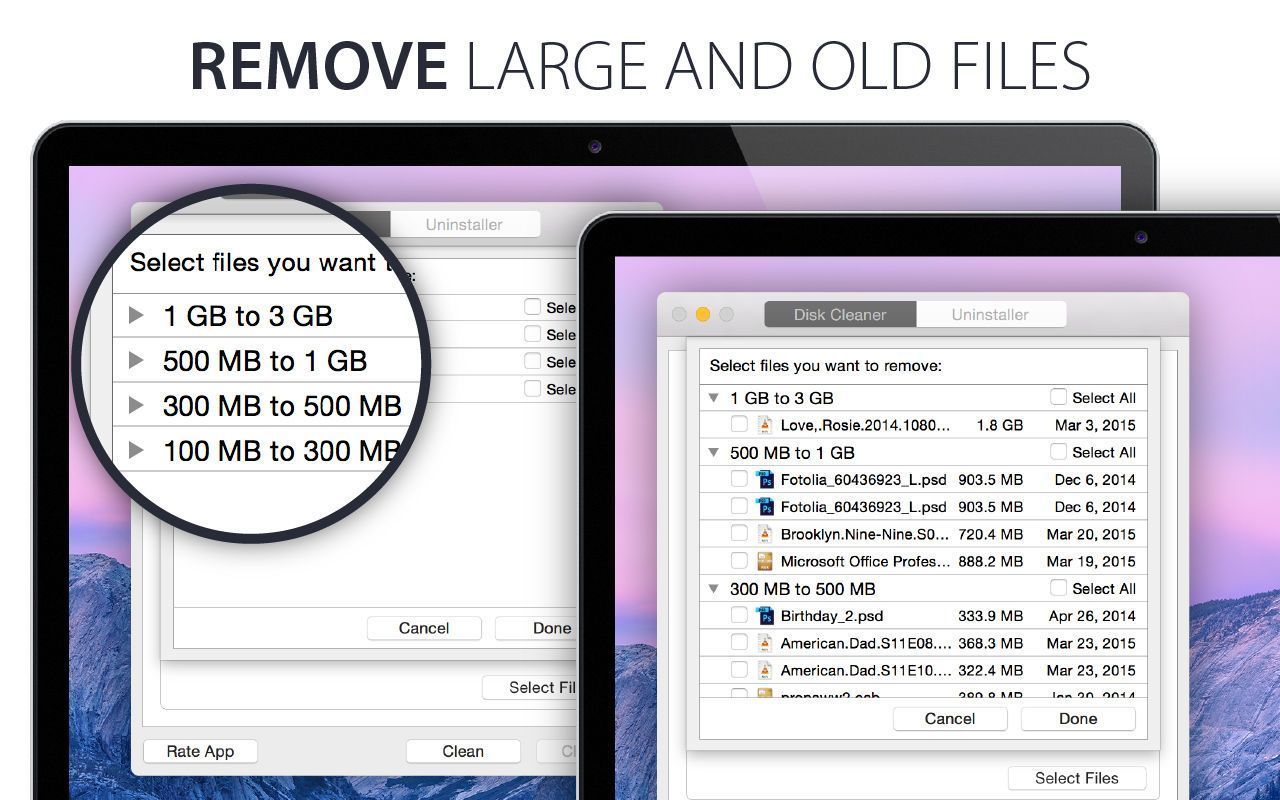Tick the checkbox for American.Dad.S11E08 file
Viewport: 1280px width, 800px height.
[x=739, y=642]
